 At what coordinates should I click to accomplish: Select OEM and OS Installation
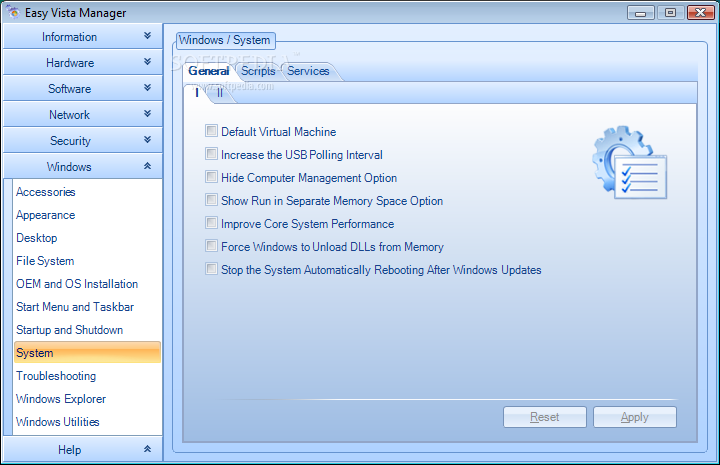pyautogui.click(x=77, y=284)
